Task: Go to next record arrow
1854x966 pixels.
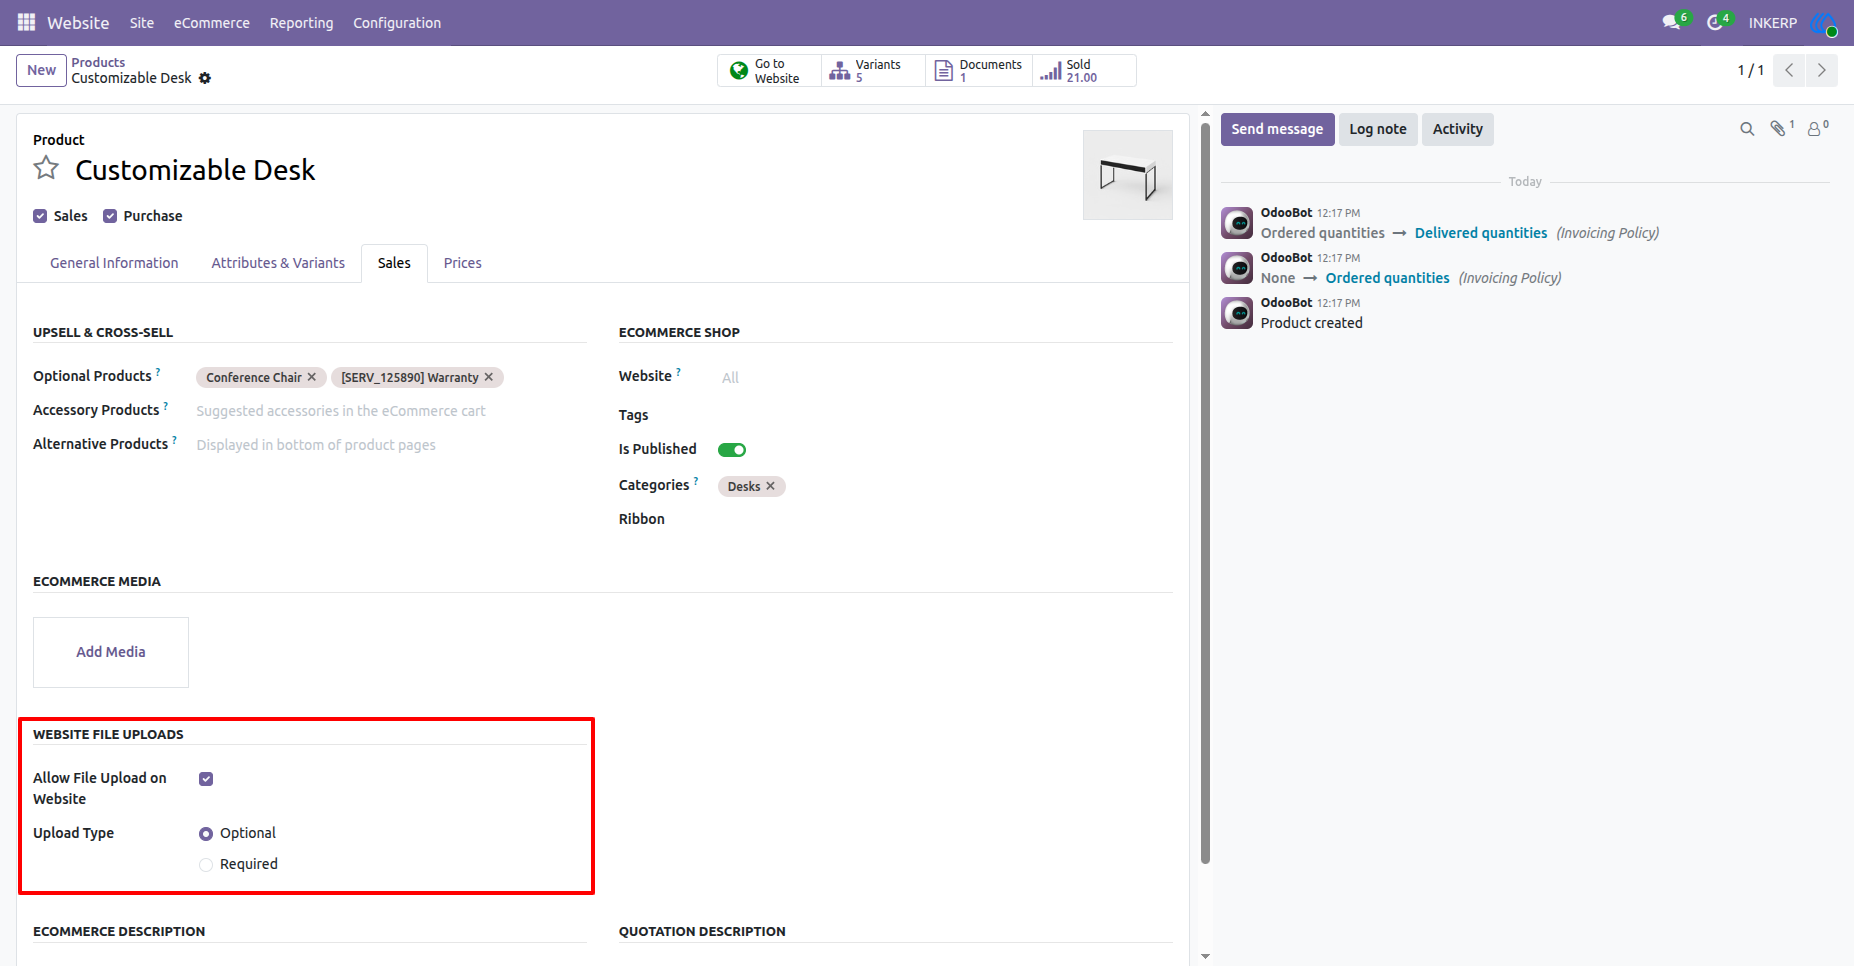Action: pos(1822,70)
